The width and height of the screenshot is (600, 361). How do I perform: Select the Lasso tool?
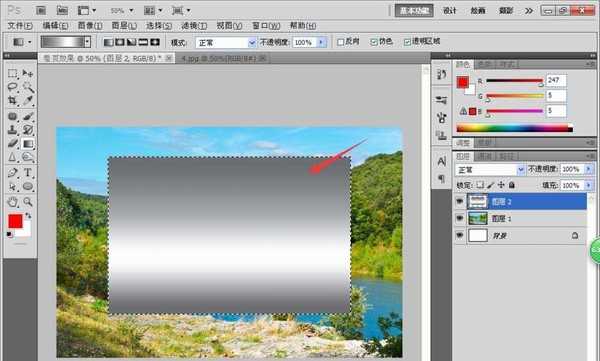12,87
